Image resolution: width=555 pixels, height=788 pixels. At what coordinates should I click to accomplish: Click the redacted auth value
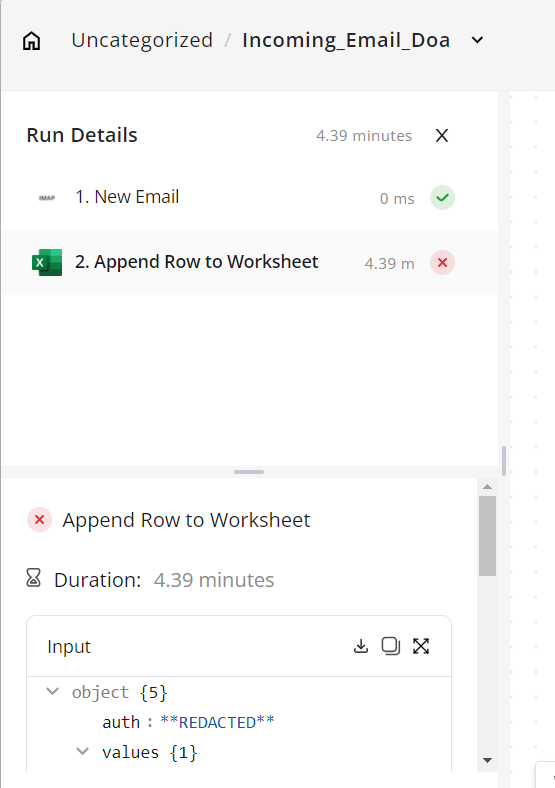(x=217, y=722)
